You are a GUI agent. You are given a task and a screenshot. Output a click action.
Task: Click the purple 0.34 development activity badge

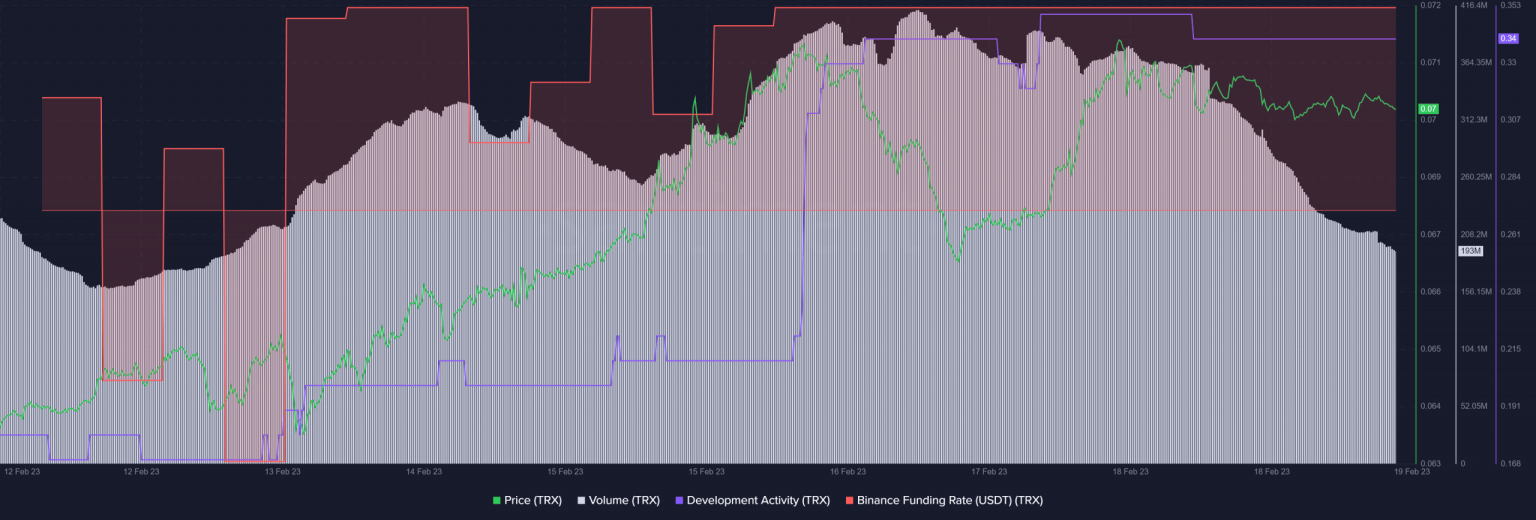coord(1507,38)
